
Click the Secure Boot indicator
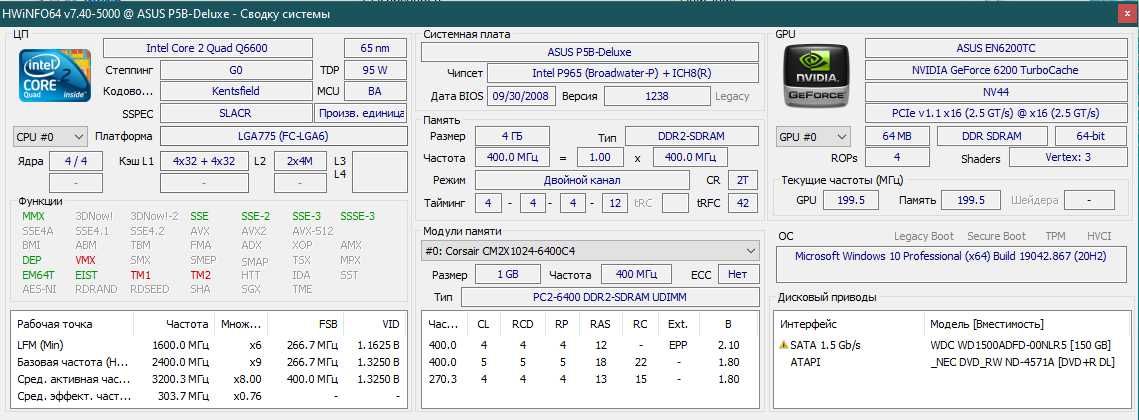click(x=996, y=236)
